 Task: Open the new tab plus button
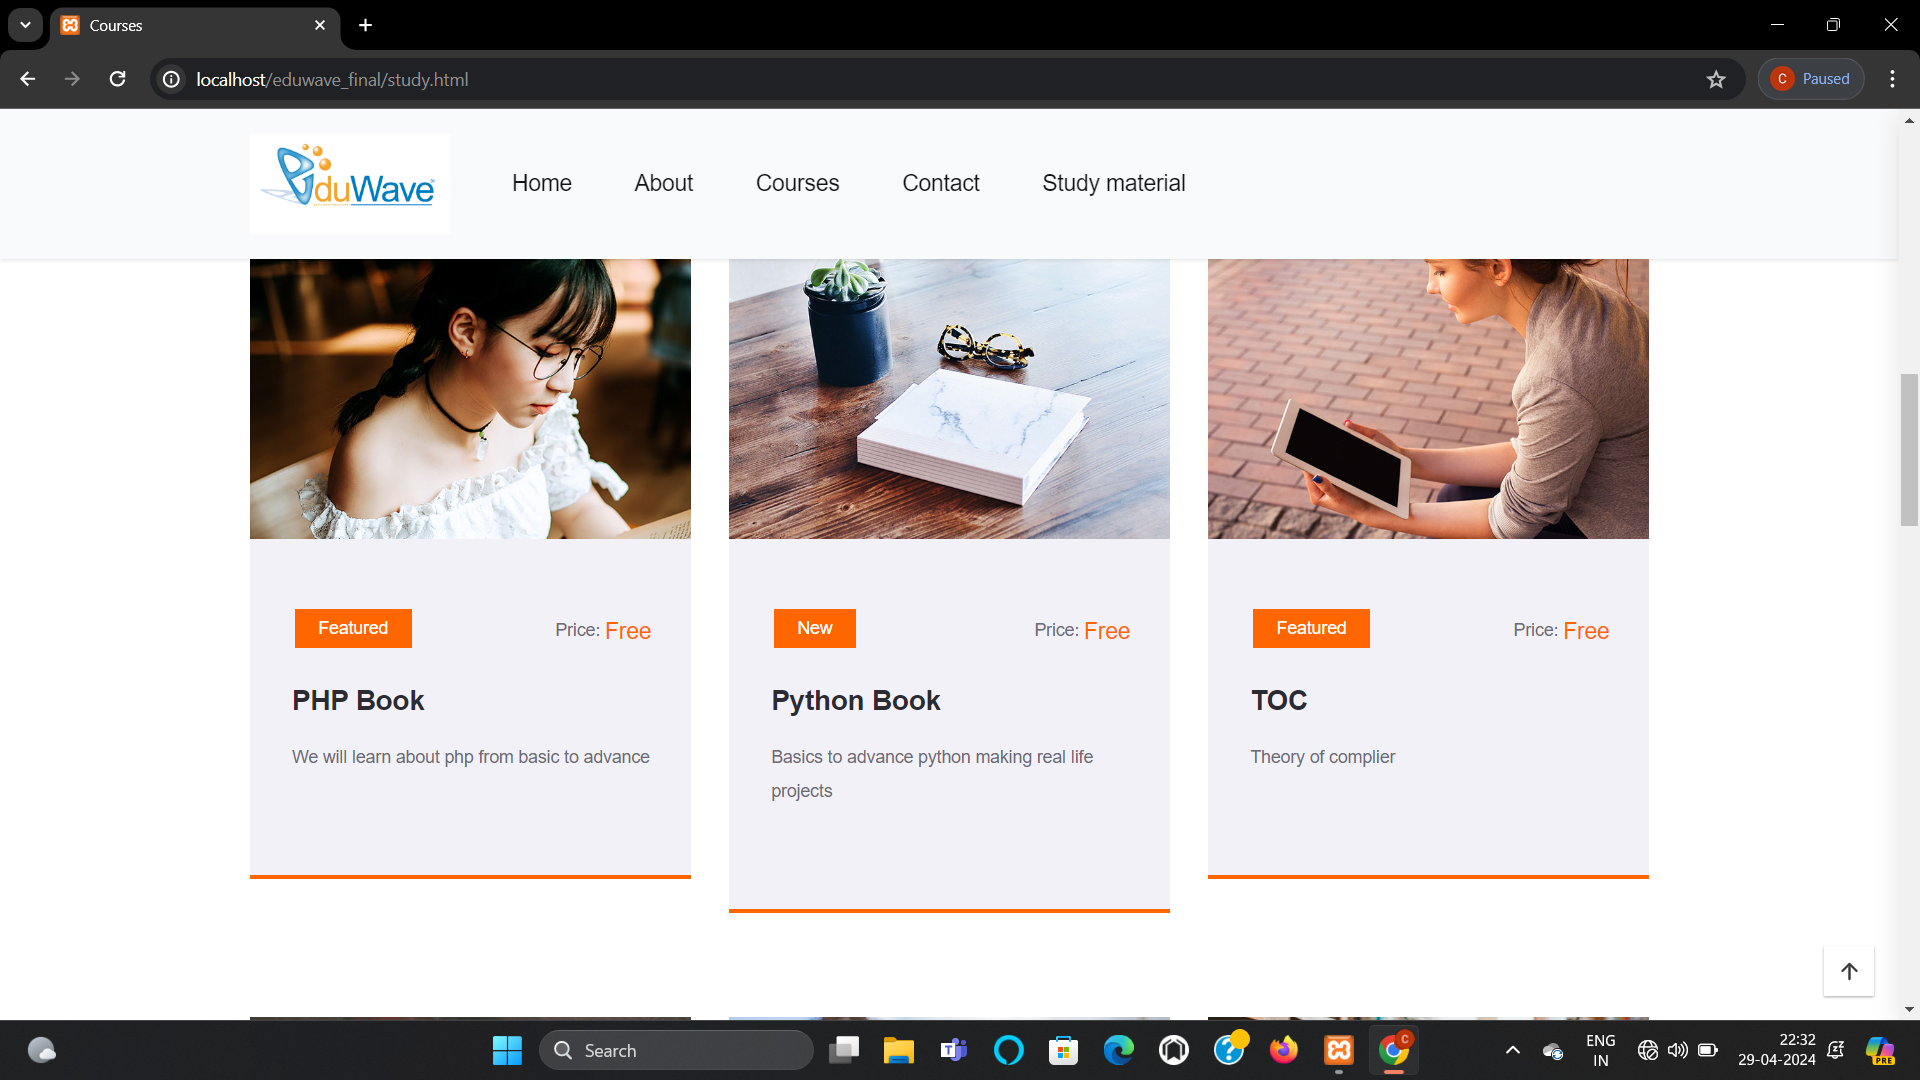pos(366,25)
